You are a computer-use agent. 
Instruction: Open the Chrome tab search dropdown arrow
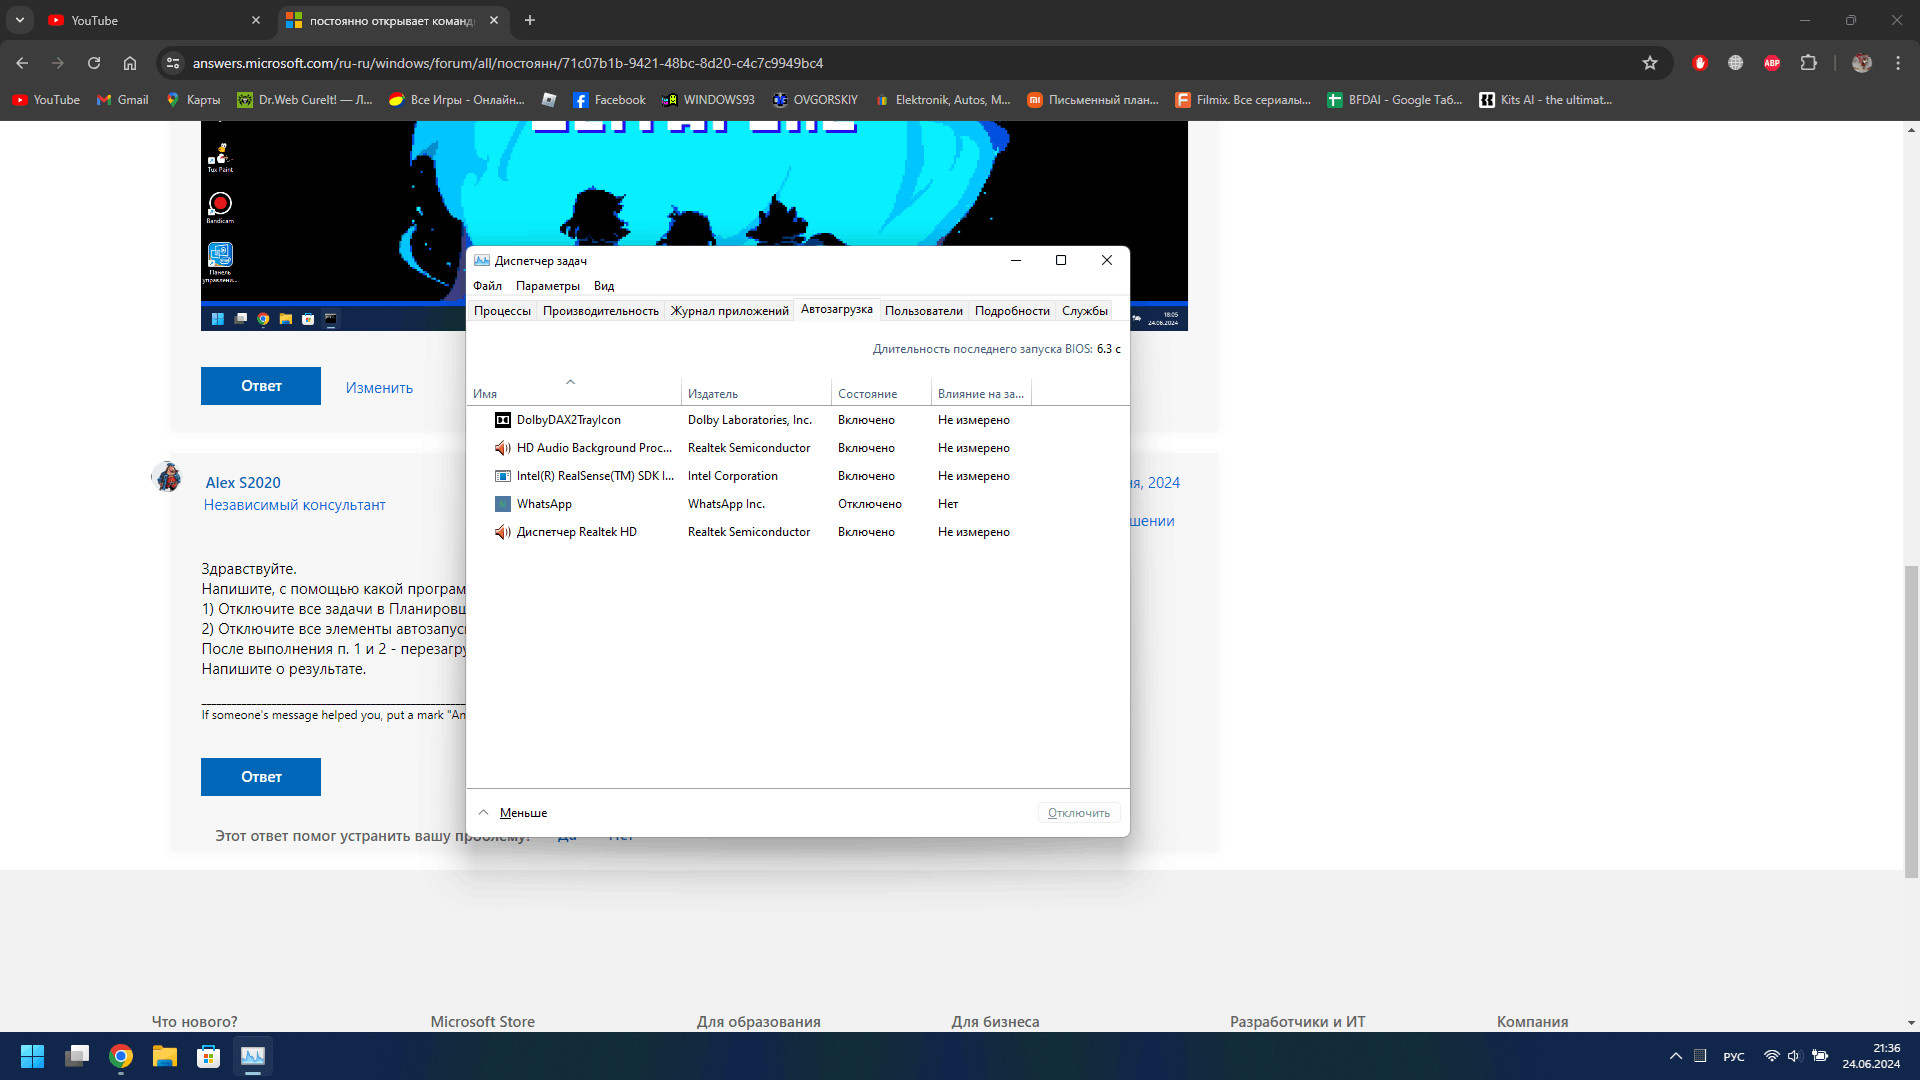pos(20,20)
